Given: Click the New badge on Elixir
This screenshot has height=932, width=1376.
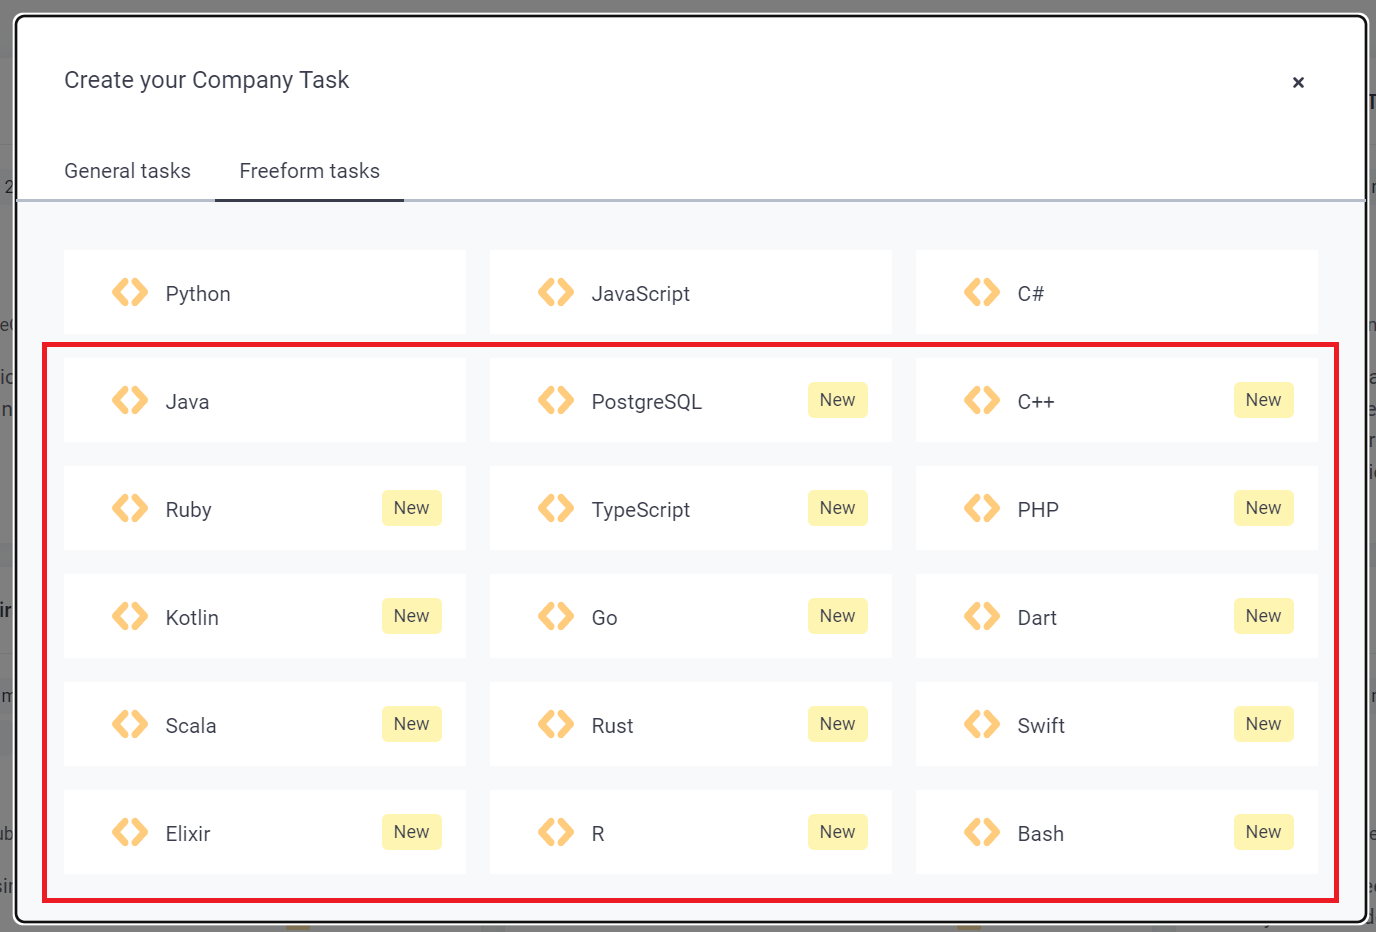Looking at the screenshot, I should point(411,832).
